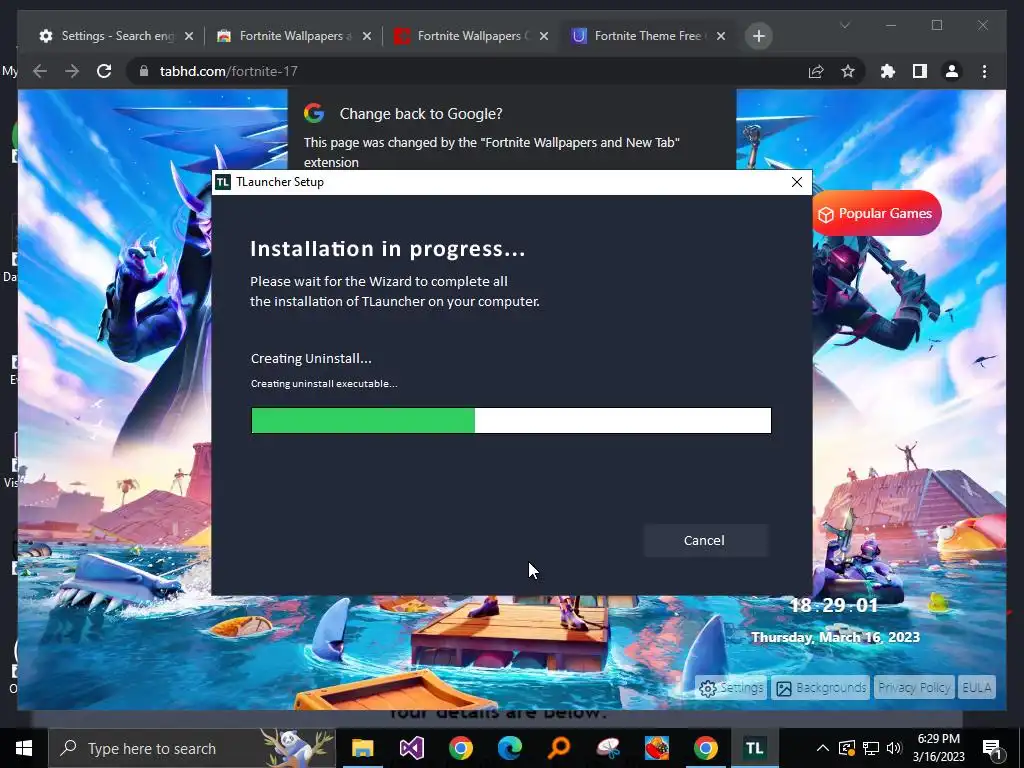The height and width of the screenshot is (768, 1024).
Task: Open new tab page Settings
Action: click(731, 688)
